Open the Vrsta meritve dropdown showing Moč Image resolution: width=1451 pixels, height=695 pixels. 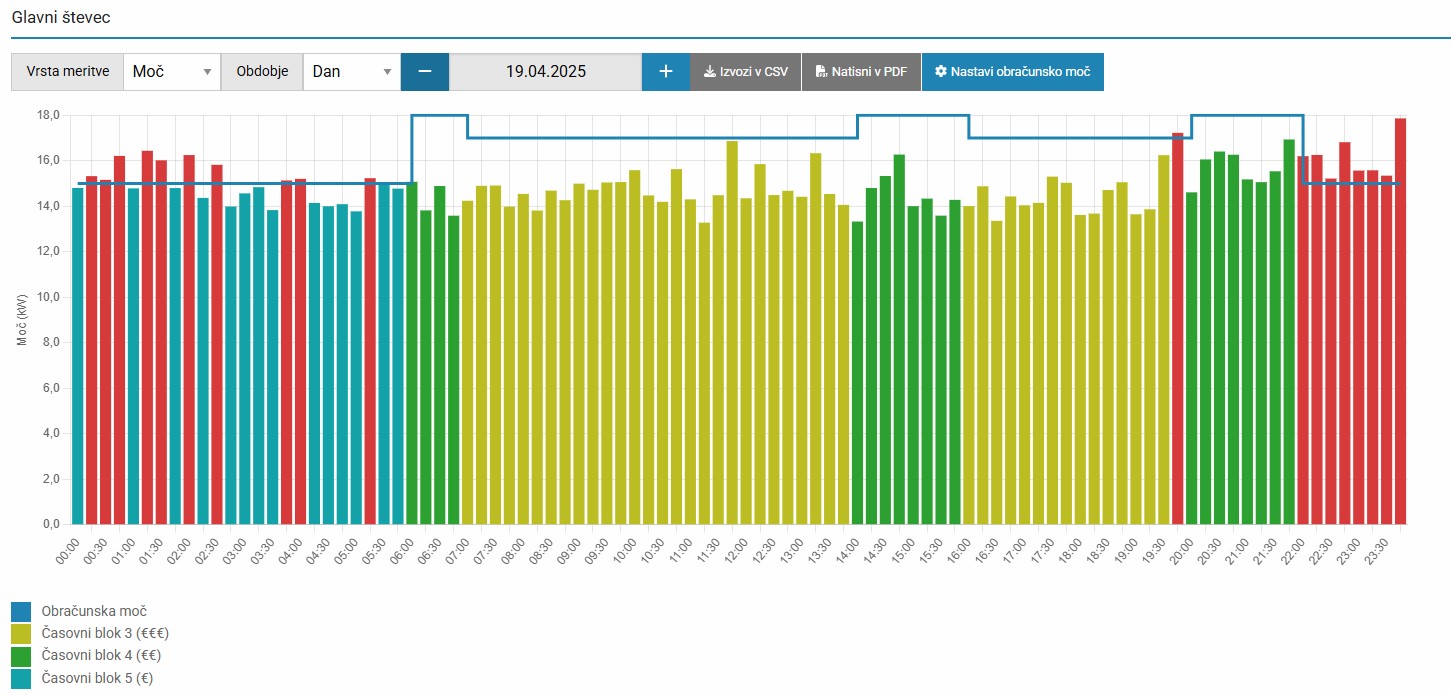172,72
